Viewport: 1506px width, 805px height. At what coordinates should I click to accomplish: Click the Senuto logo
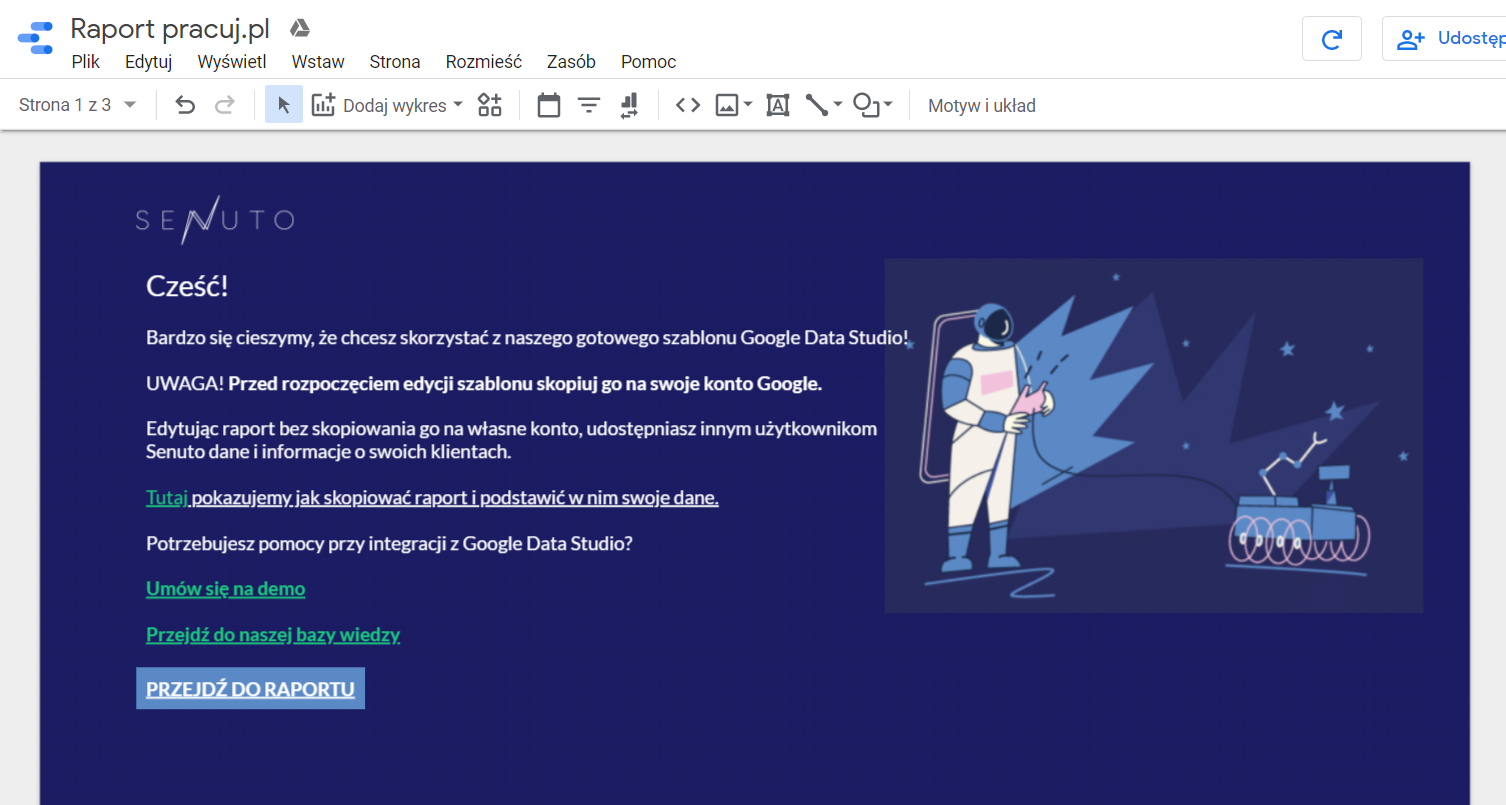point(215,220)
